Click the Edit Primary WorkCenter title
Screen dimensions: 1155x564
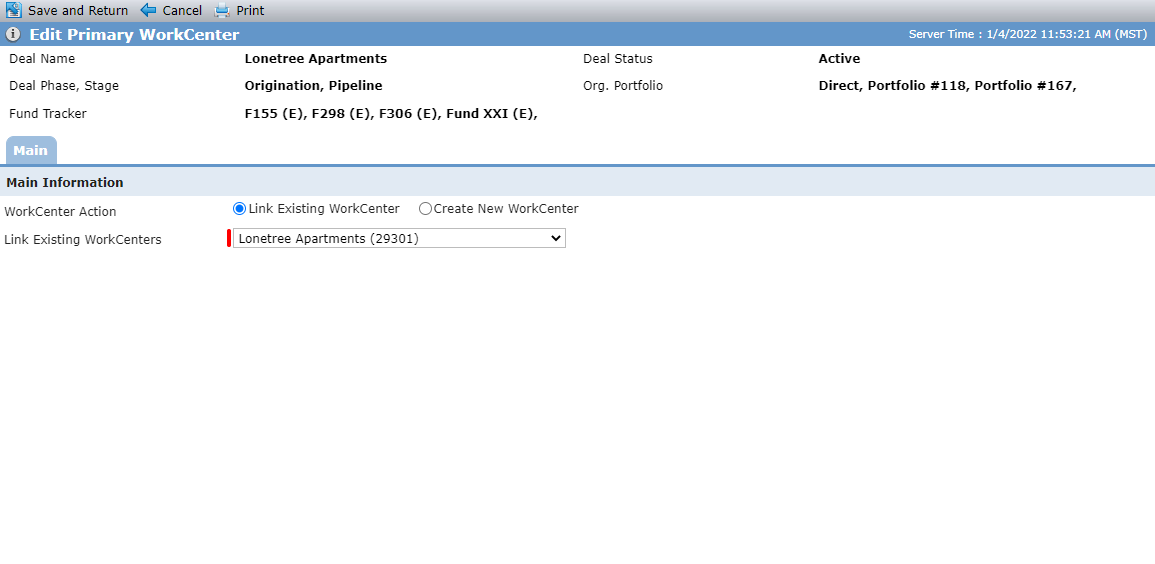(x=134, y=35)
